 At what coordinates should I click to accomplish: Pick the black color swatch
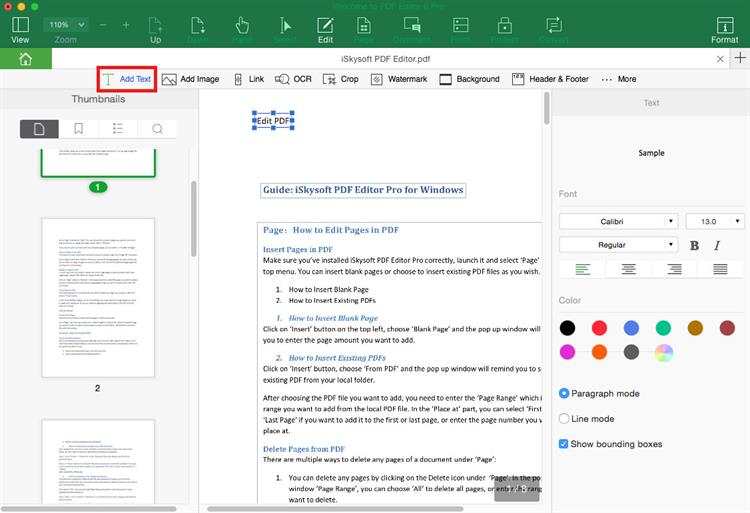pos(567,328)
